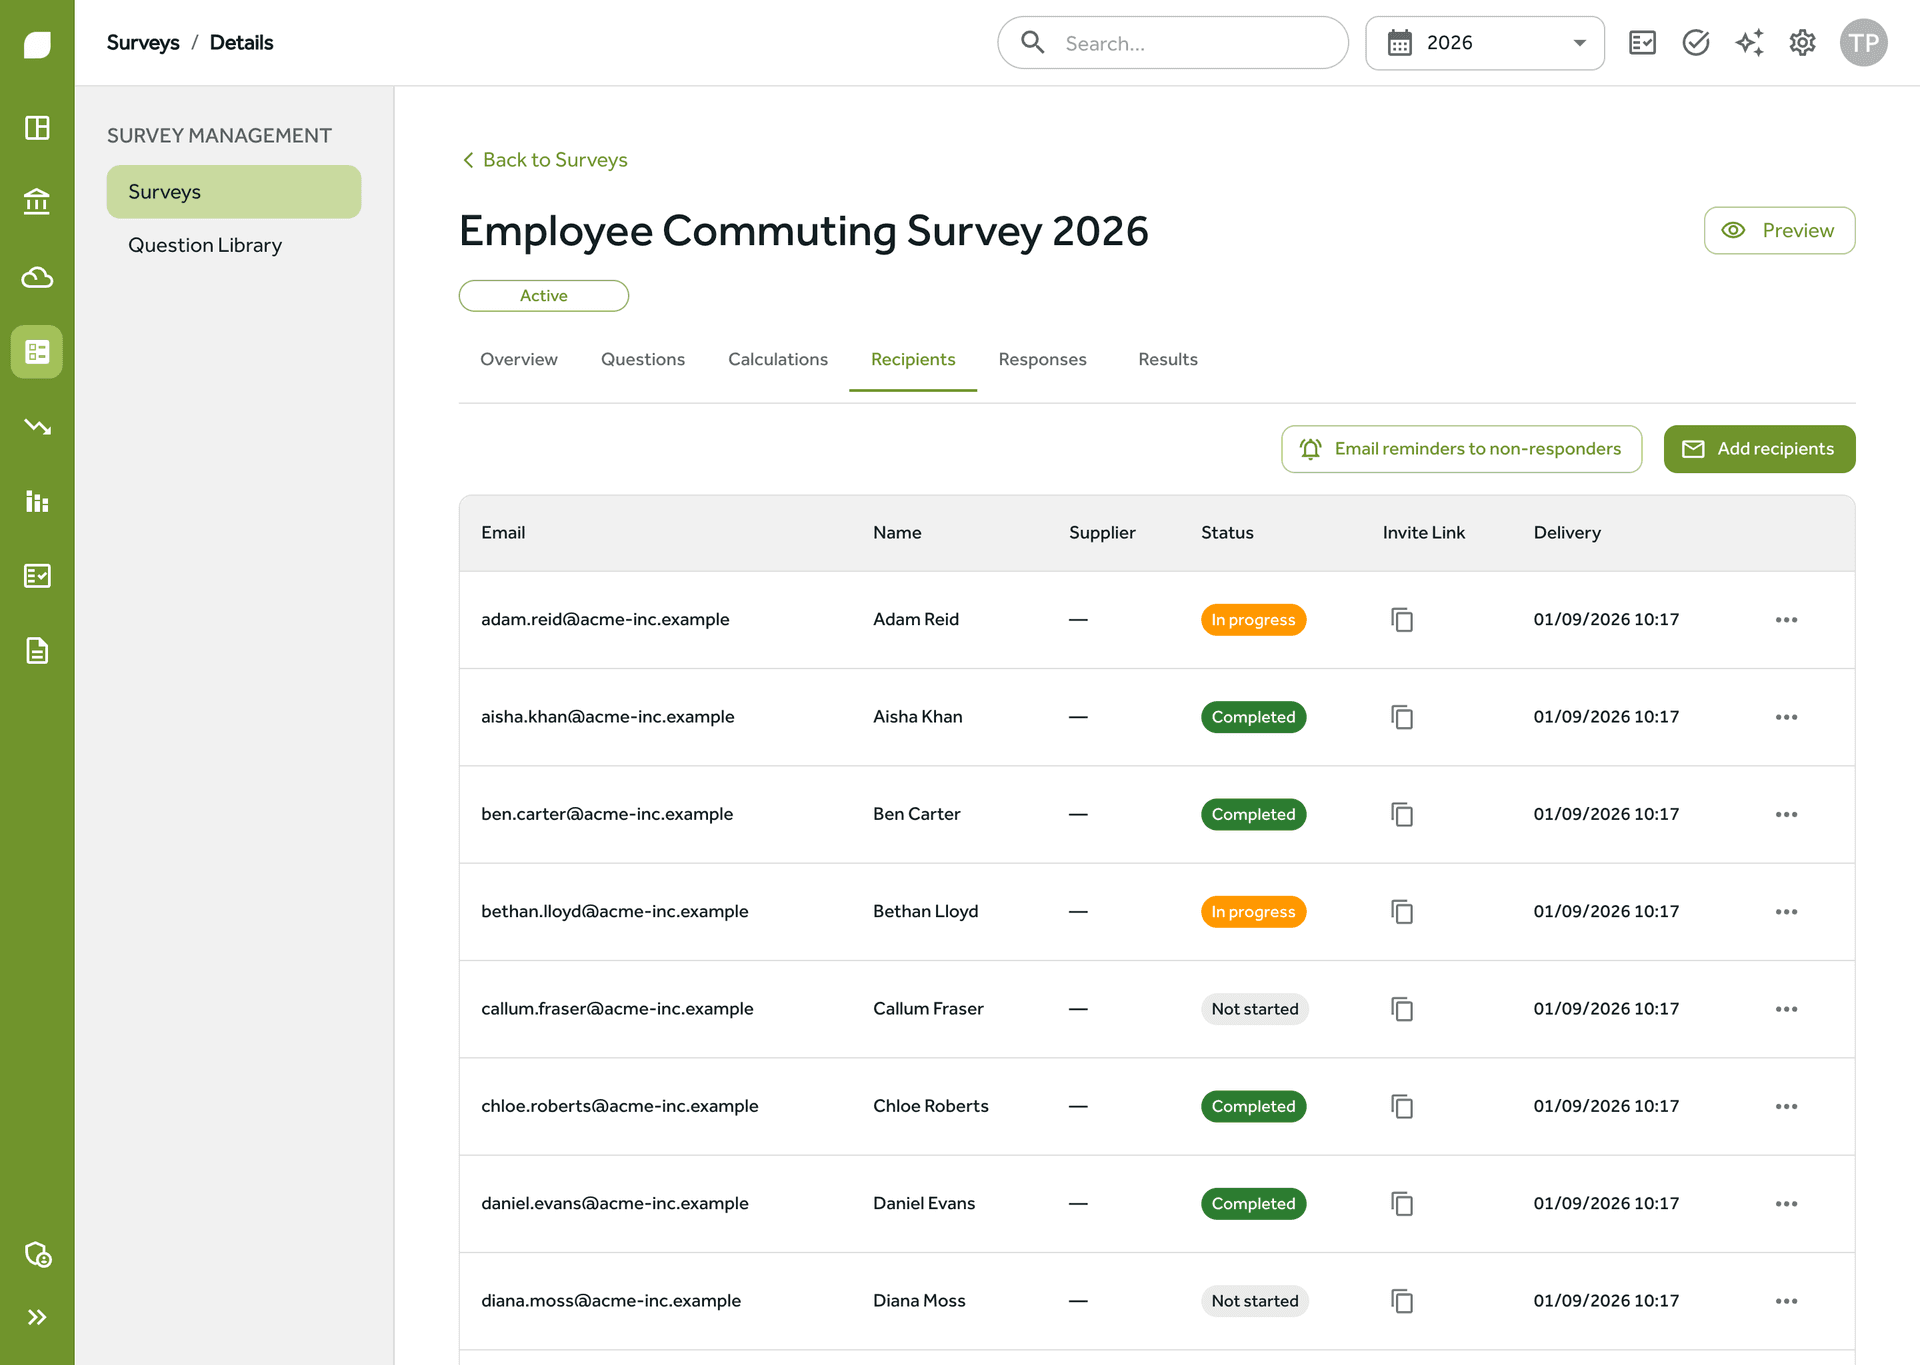Expand the sidebar with double chevron
This screenshot has height=1365, width=1920.
pyautogui.click(x=37, y=1317)
